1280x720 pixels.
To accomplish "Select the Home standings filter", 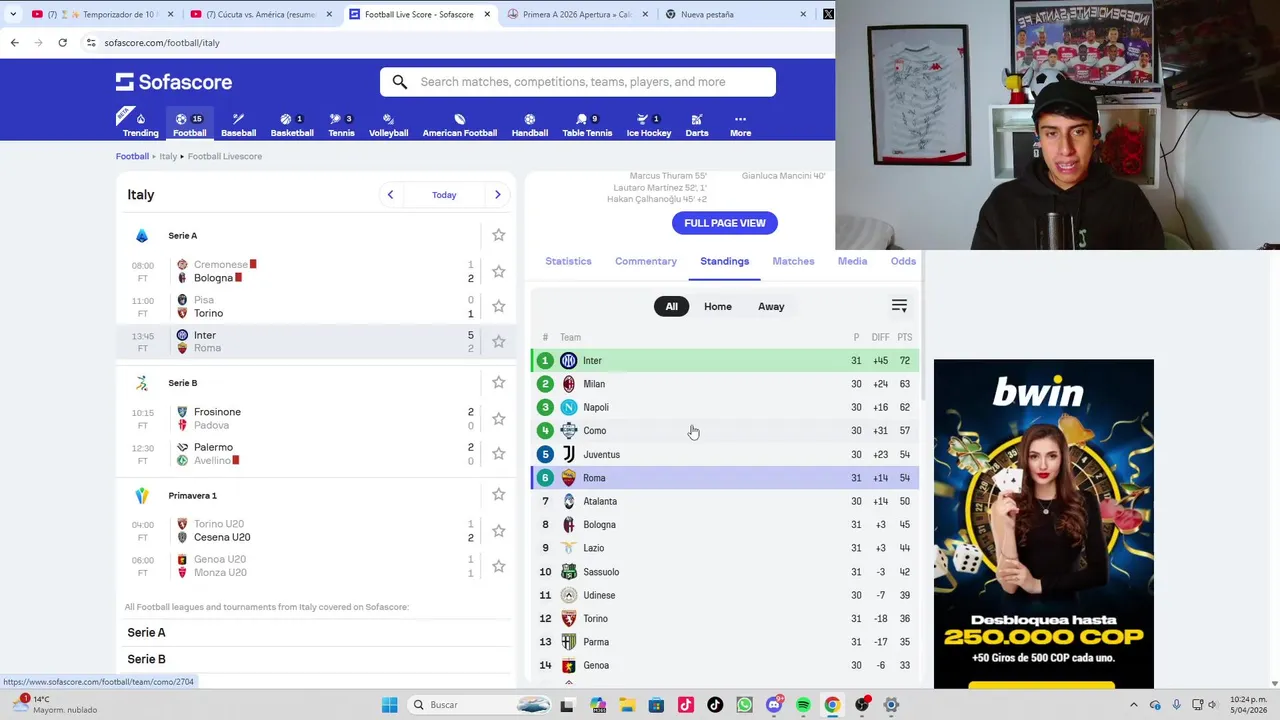I will tap(718, 307).
